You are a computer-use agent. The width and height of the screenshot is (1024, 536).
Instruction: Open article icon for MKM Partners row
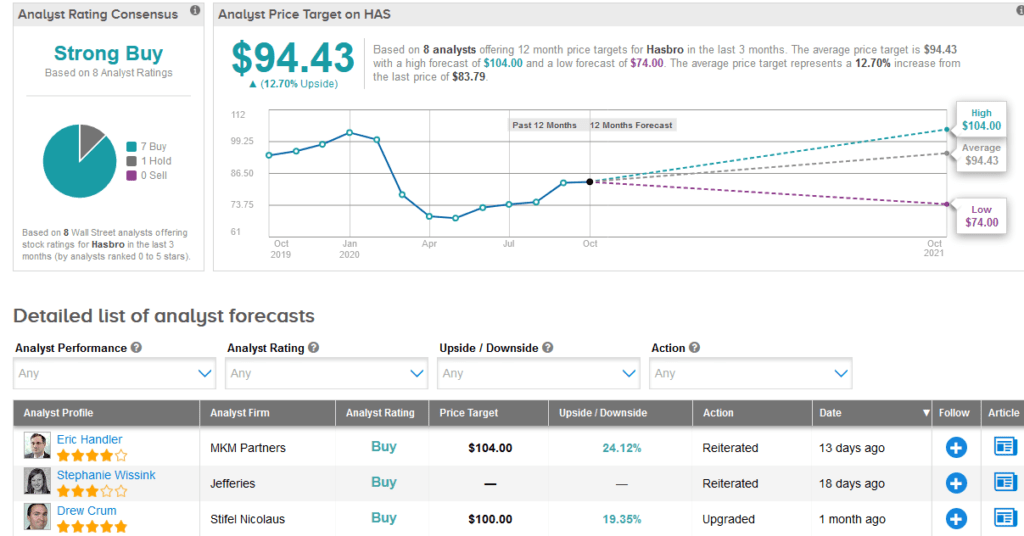(x=1004, y=447)
